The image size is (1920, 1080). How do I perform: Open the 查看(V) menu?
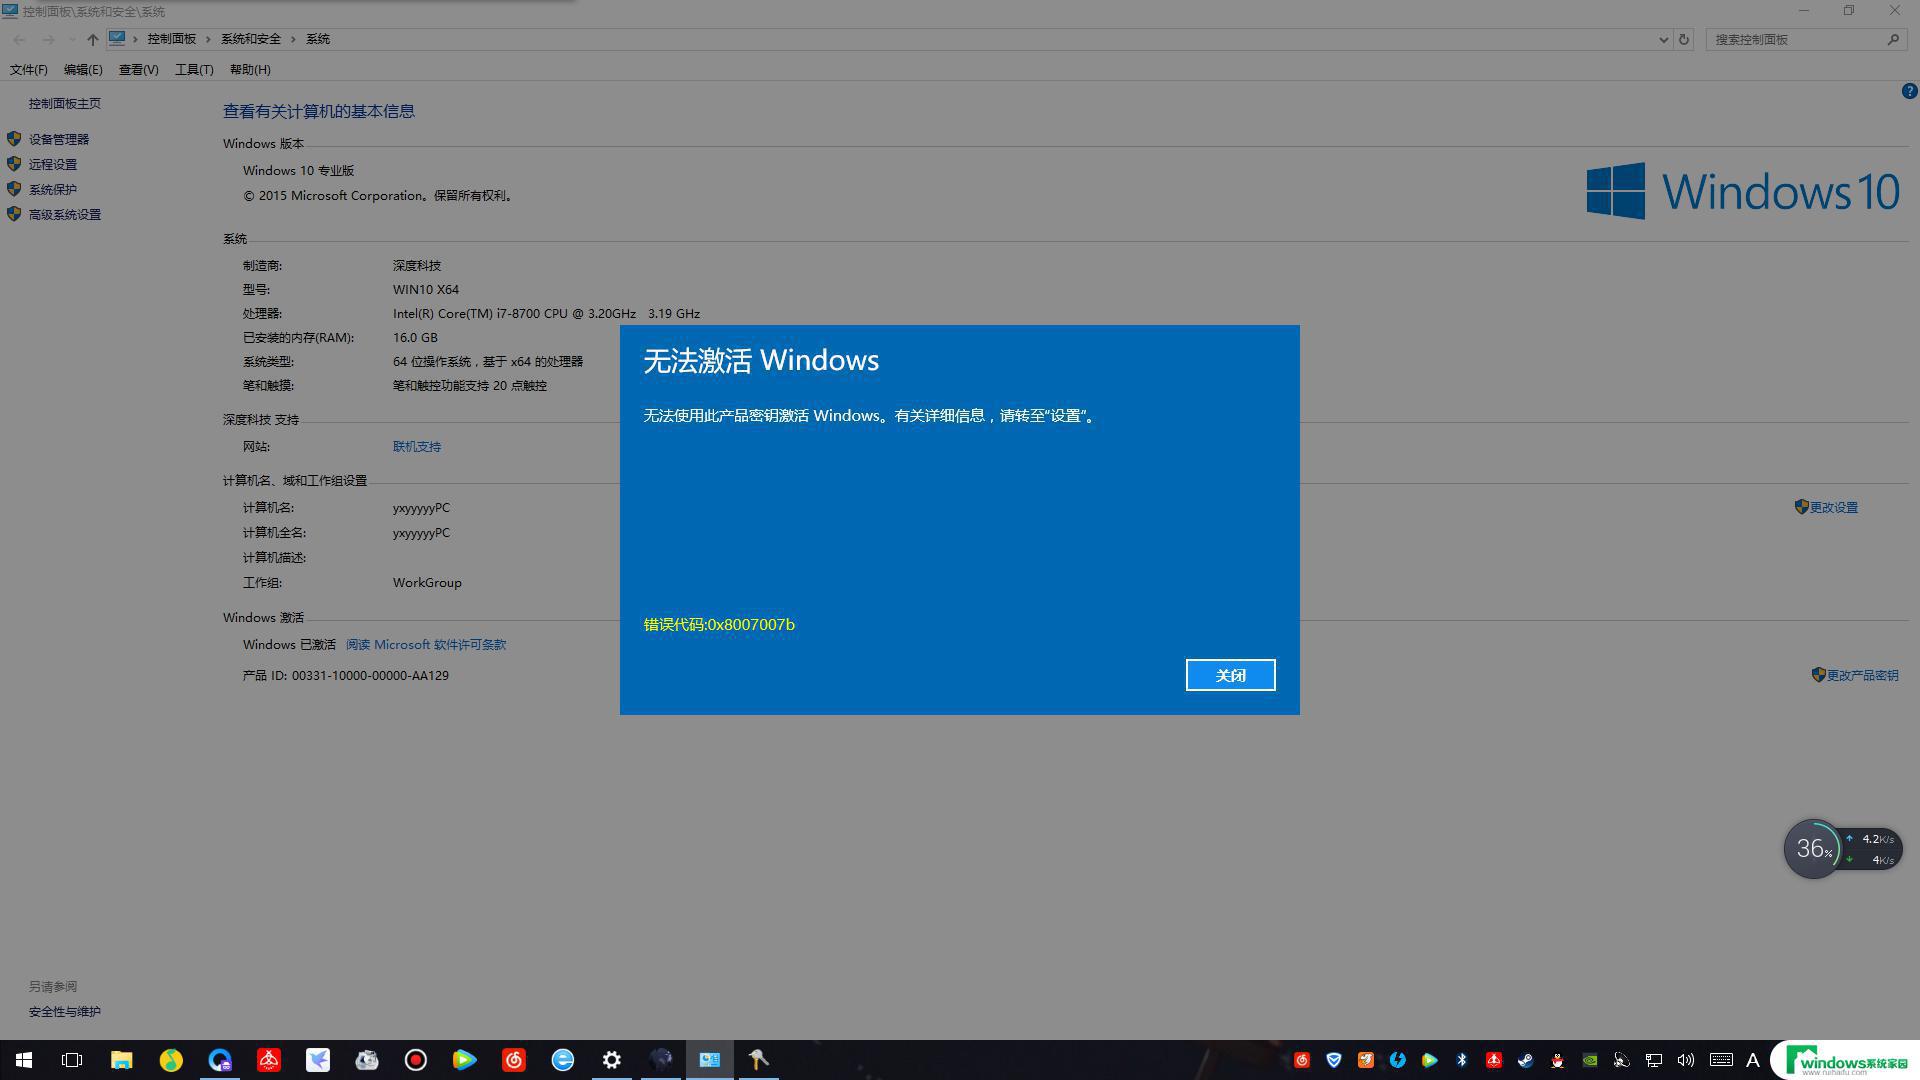coord(138,70)
